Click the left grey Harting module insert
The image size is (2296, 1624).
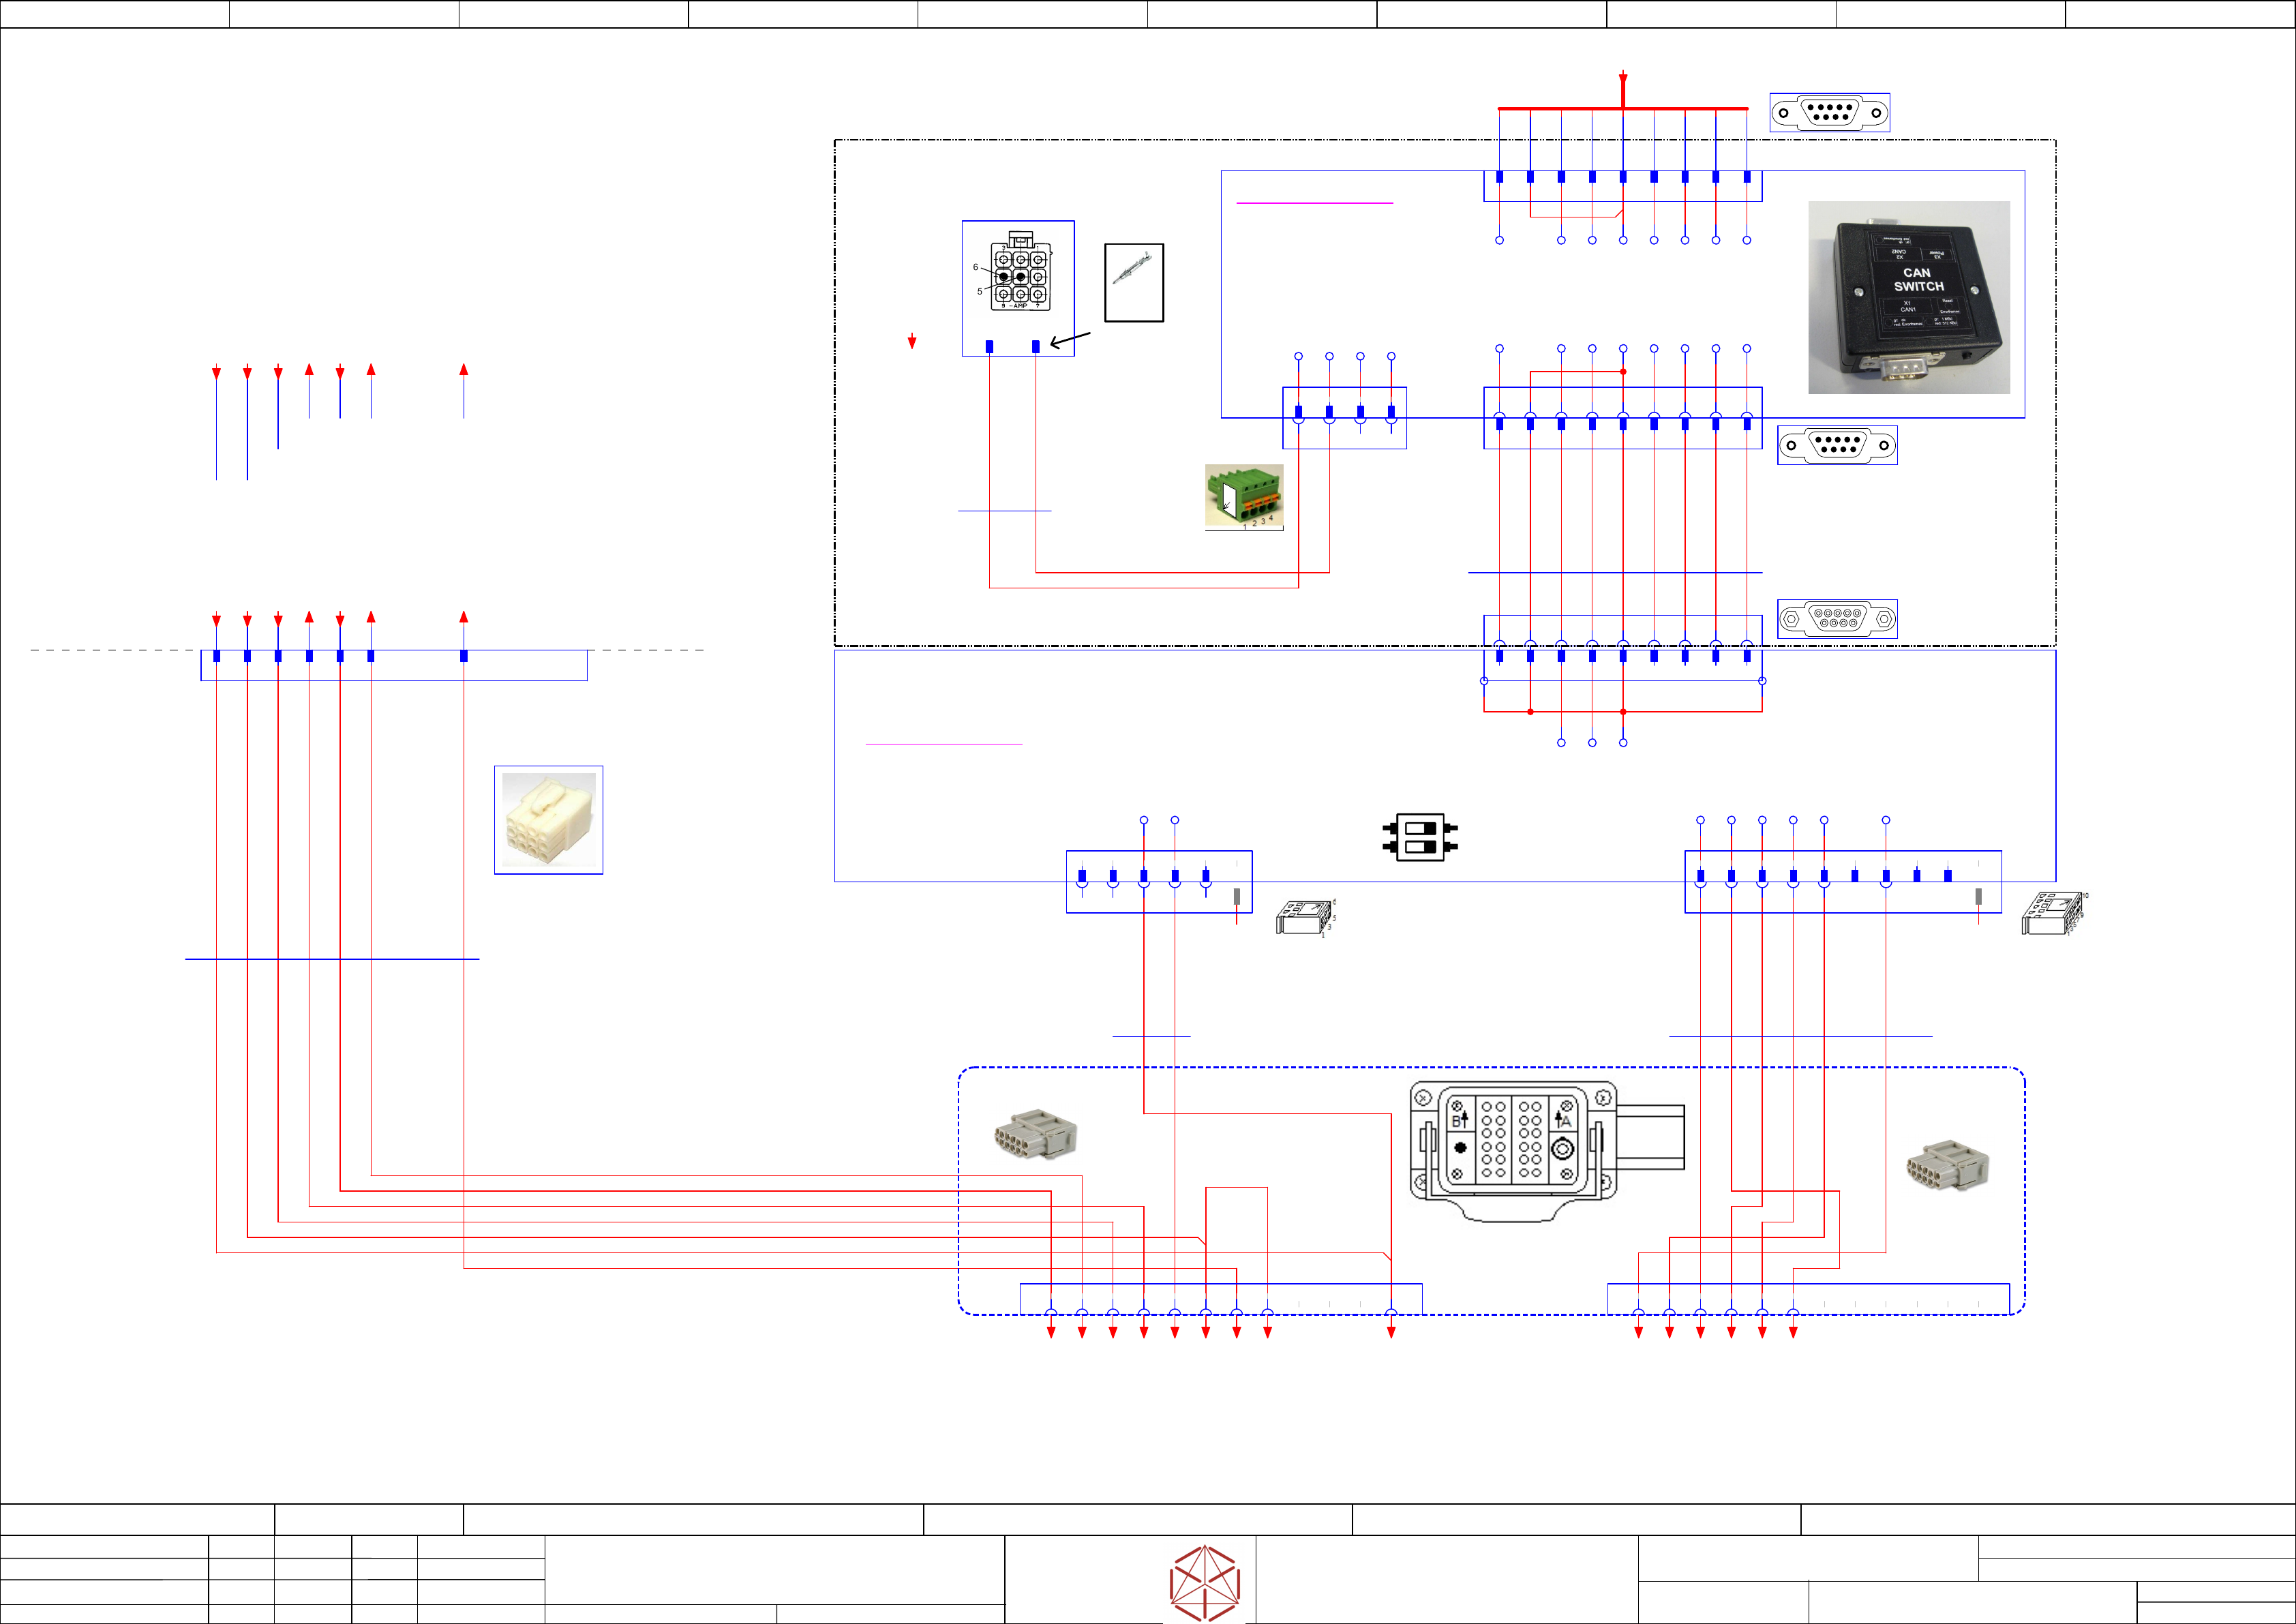(x=1034, y=1134)
